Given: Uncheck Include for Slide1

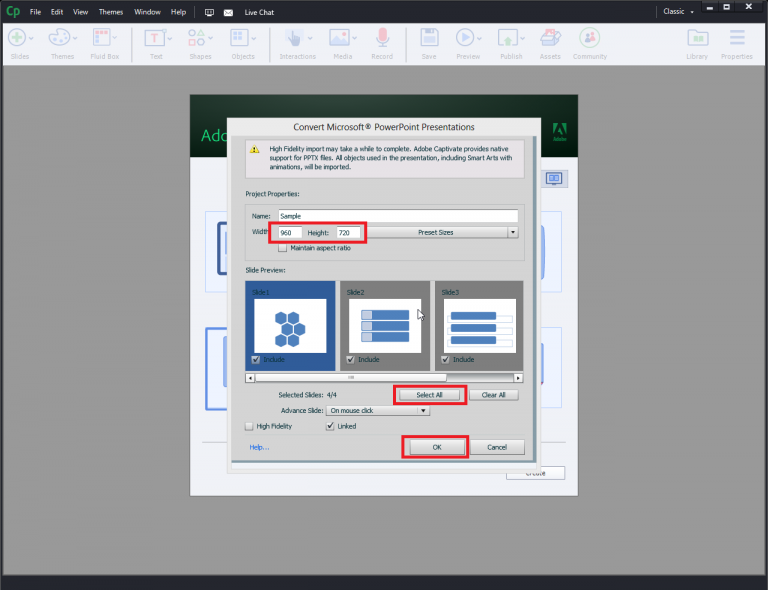Looking at the screenshot, I should (256, 360).
